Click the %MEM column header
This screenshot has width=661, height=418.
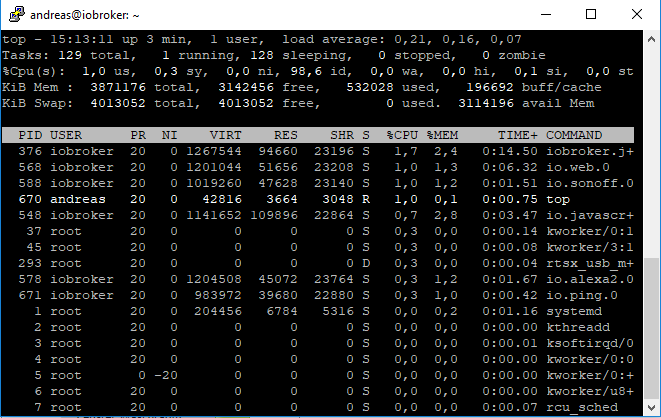coord(443,135)
